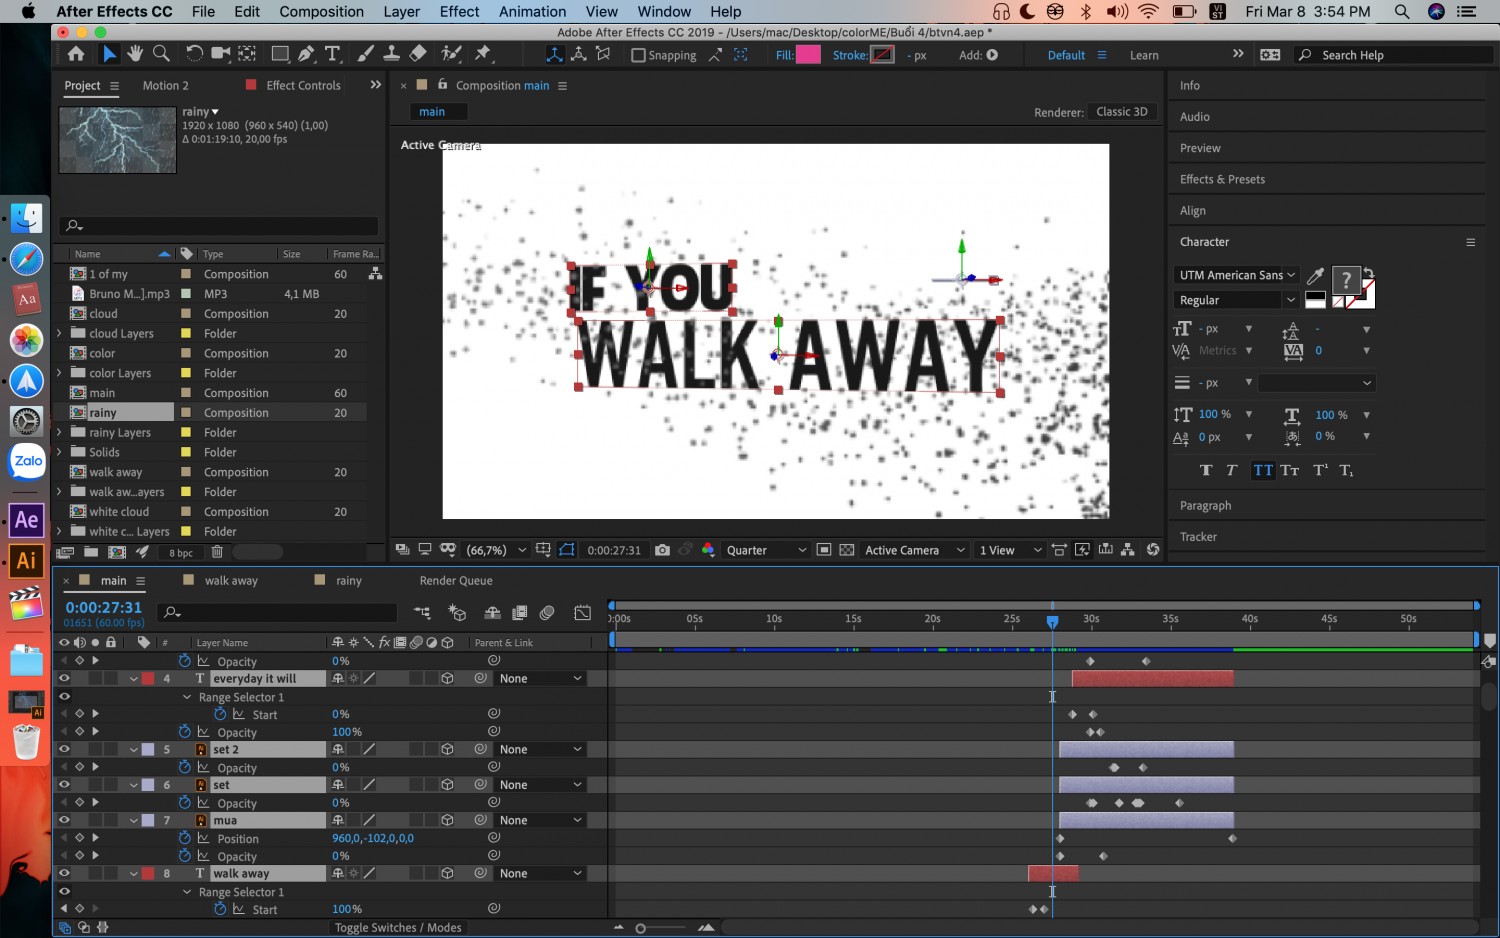The width and height of the screenshot is (1500, 938).
Task: Delete selected item with trash icon in Project panel
Action: tap(217, 552)
